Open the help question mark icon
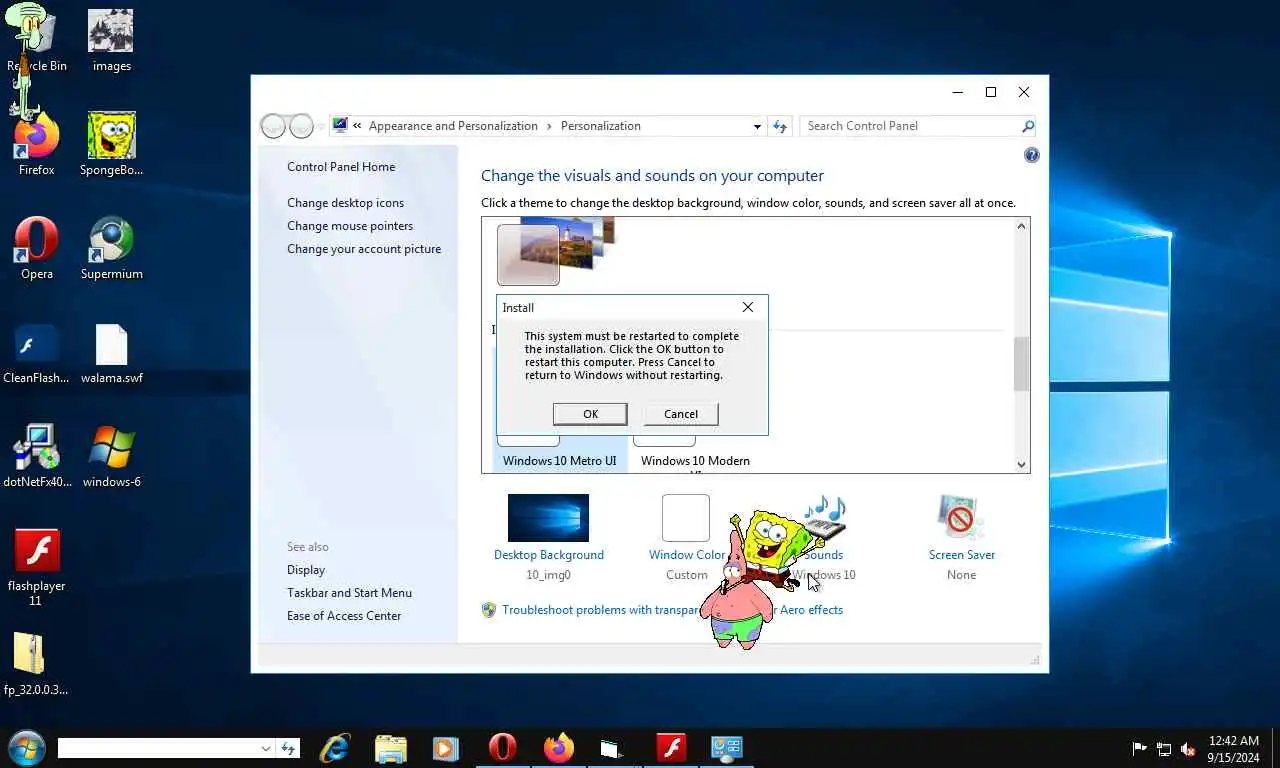 [x=1032, y=155]
